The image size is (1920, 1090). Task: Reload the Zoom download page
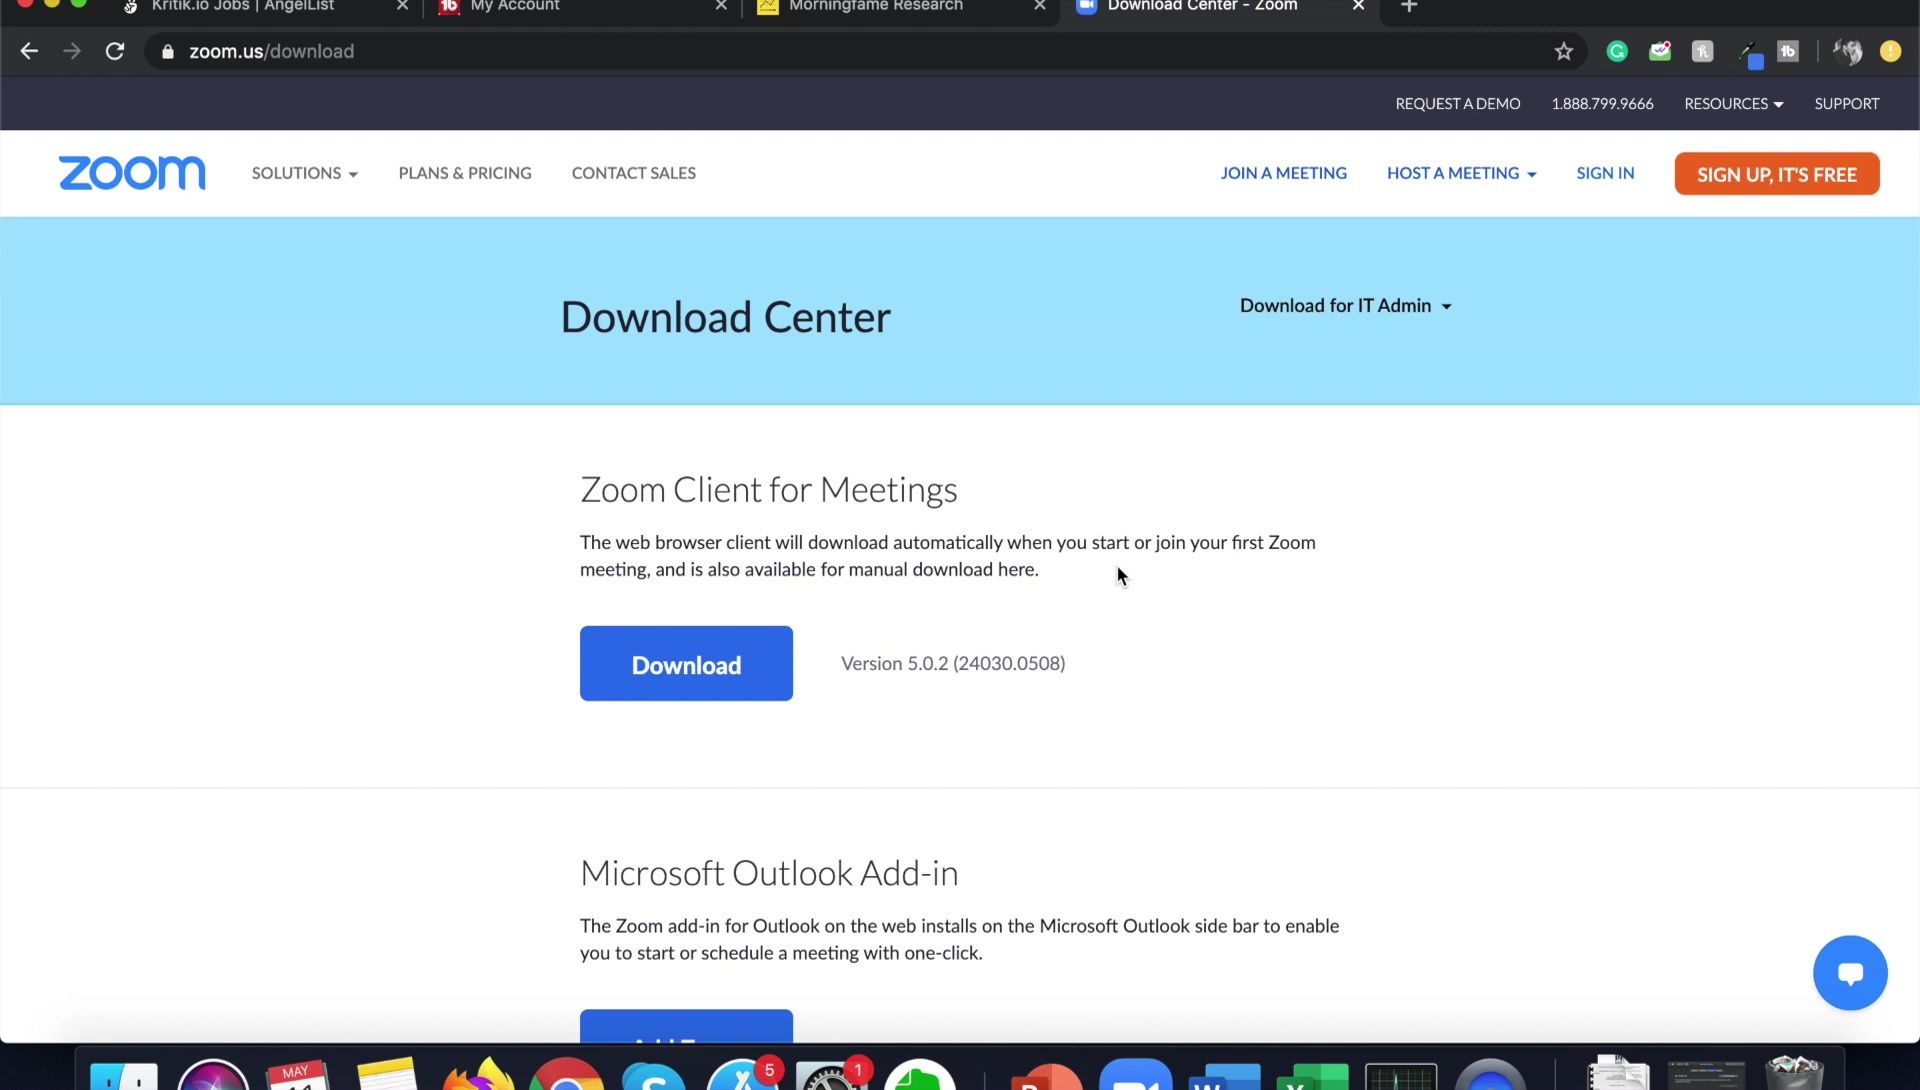(x=115, y=51)
